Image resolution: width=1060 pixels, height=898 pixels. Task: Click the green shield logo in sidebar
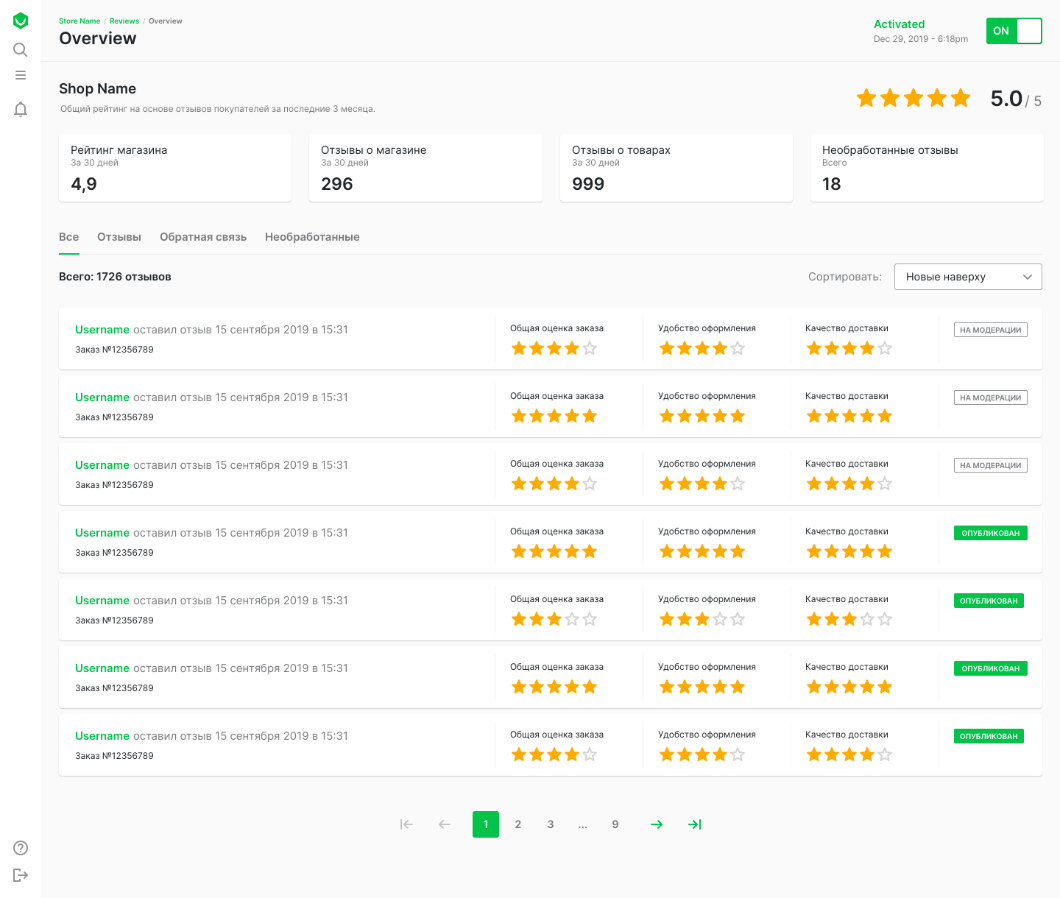[x=20, y=21]
